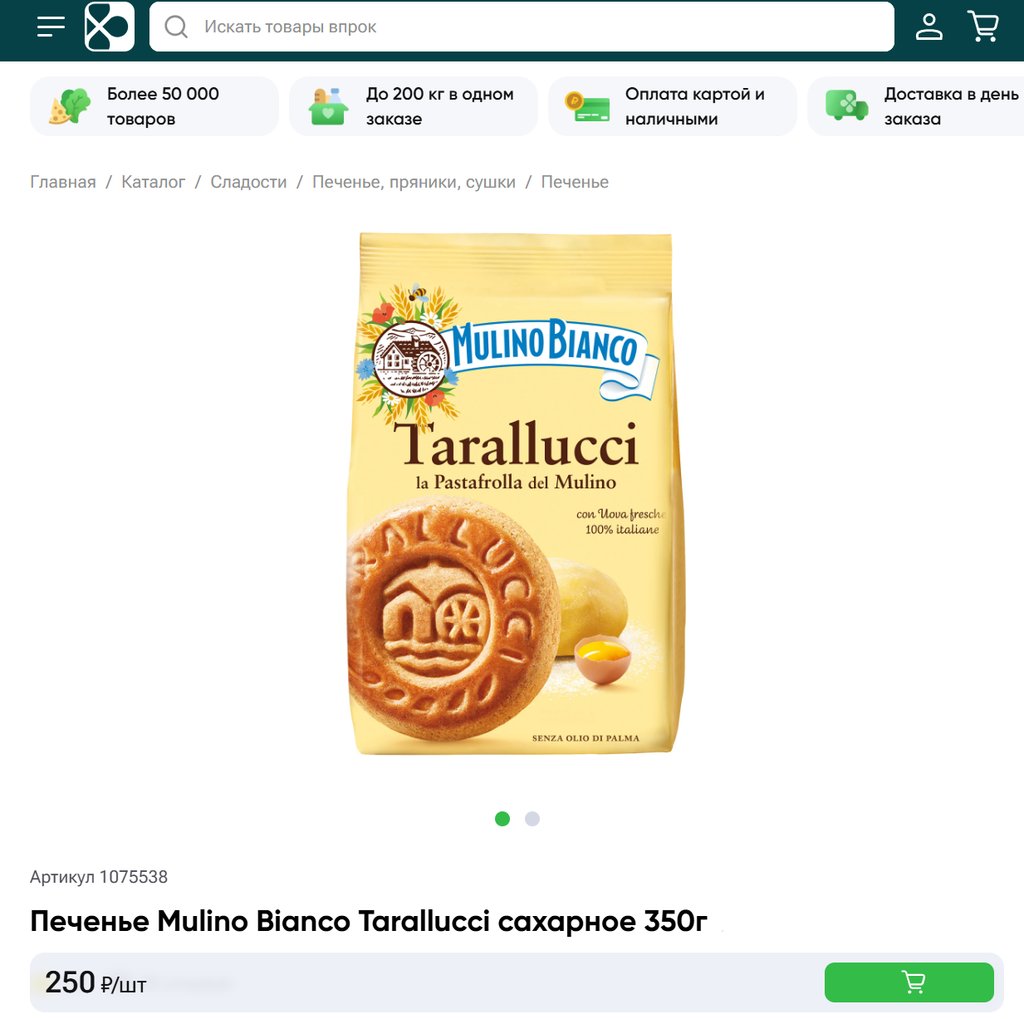Click the magnifier search icon
This screenshot has width=1024, height=1019.
click(176, 27)
